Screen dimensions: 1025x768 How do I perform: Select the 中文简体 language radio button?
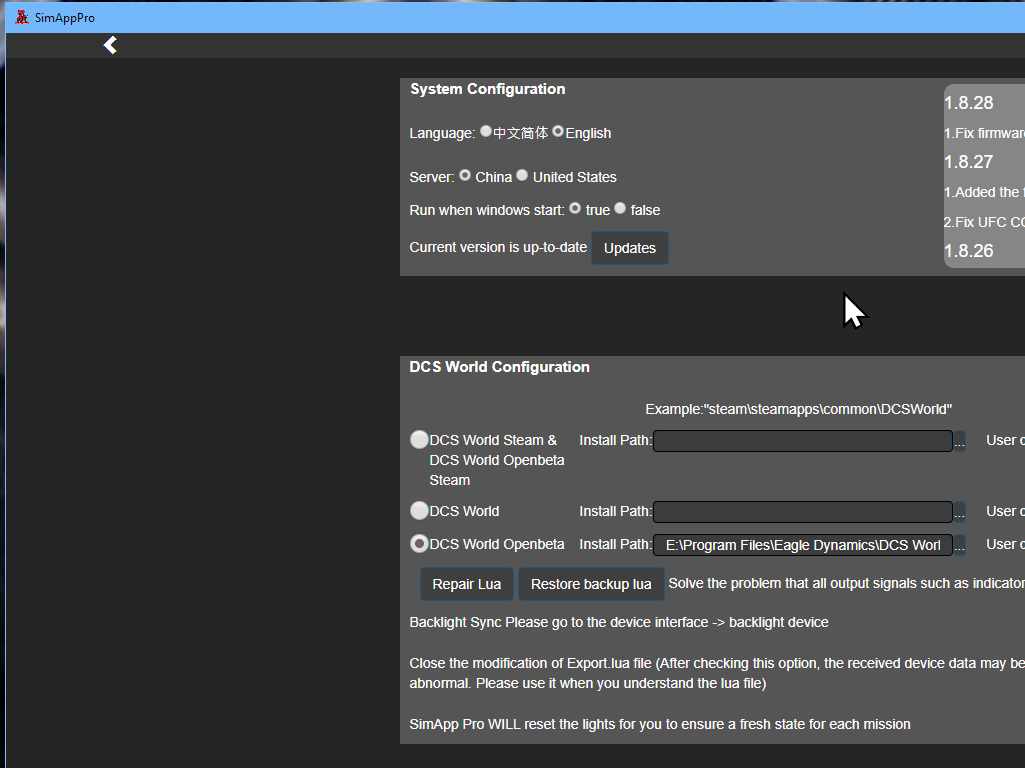point(486,131)
